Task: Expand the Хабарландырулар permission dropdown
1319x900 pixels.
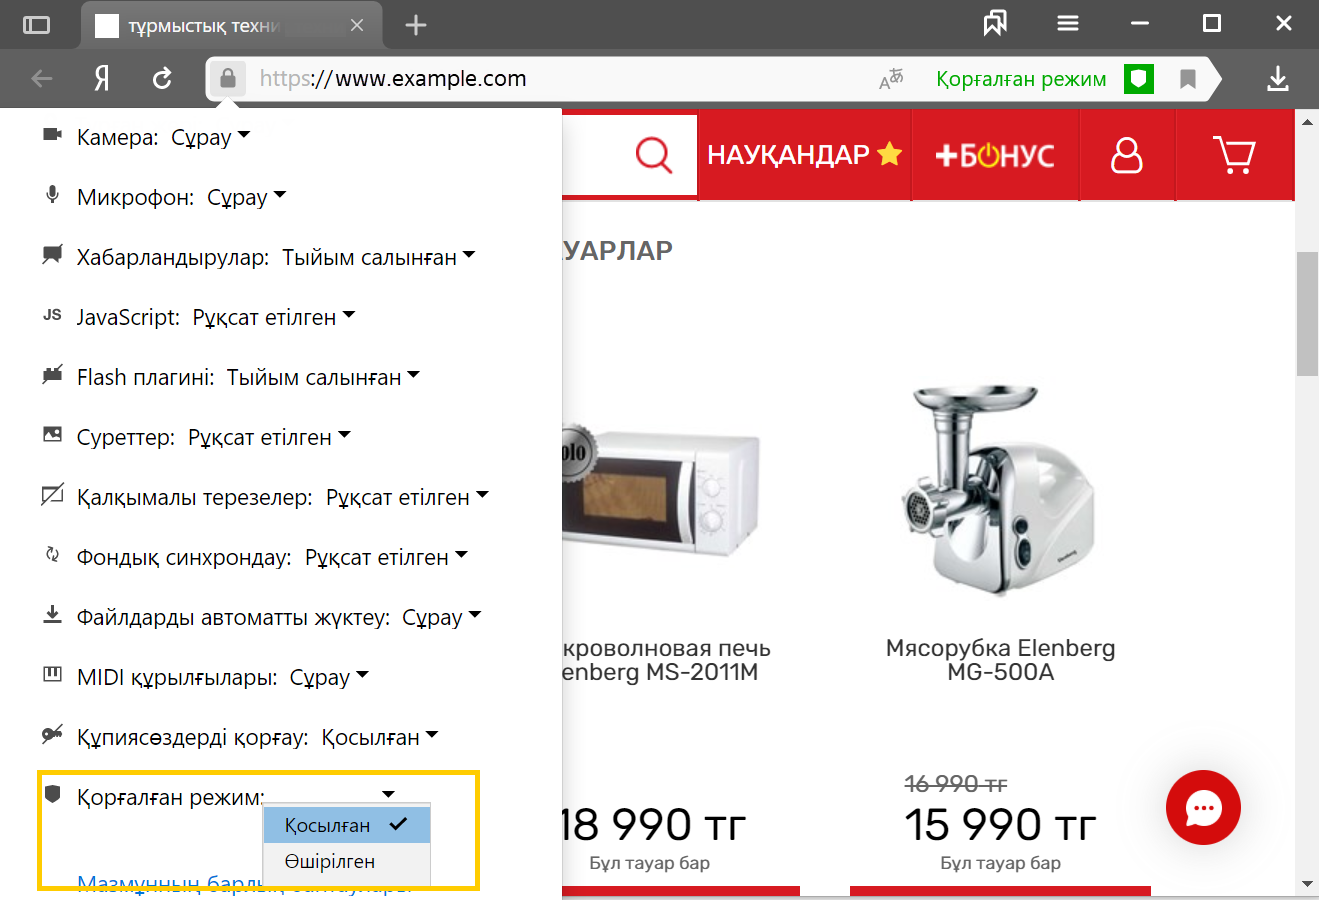Action: coord(379,257)
